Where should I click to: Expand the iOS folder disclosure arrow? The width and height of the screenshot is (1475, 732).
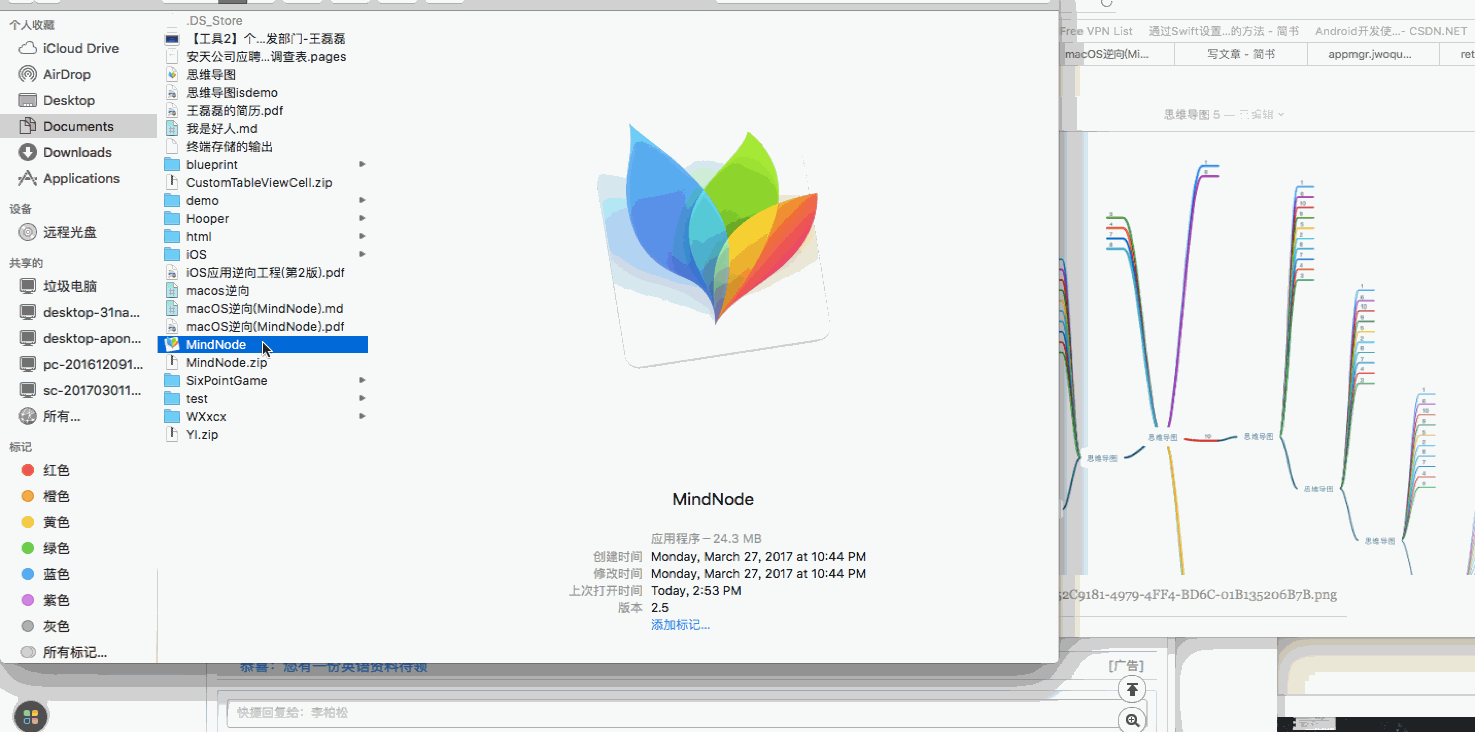pyautogui.click(x=362, y=254)
